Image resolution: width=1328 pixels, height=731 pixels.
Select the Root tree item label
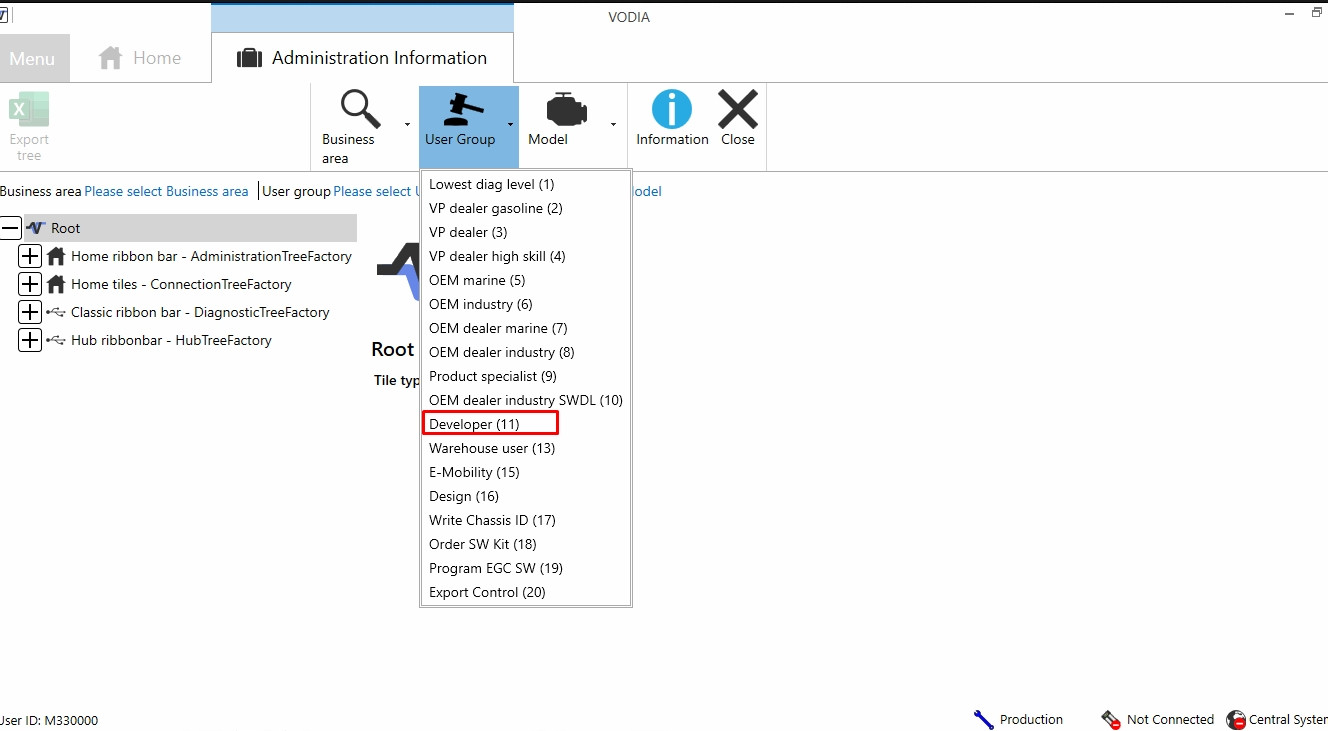pos(66,228)
